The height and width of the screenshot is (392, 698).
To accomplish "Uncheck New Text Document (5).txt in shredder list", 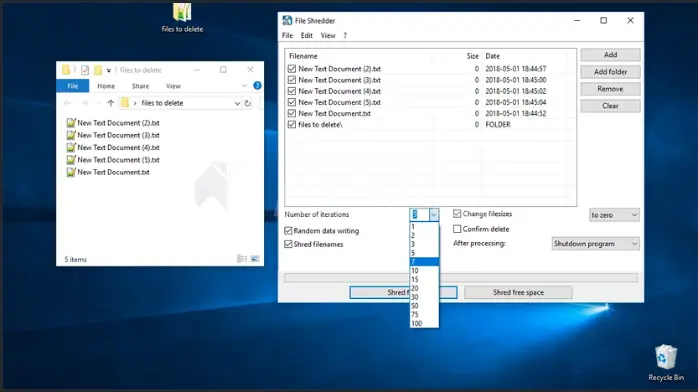I will pyautogui.click(x=292, y=102).
